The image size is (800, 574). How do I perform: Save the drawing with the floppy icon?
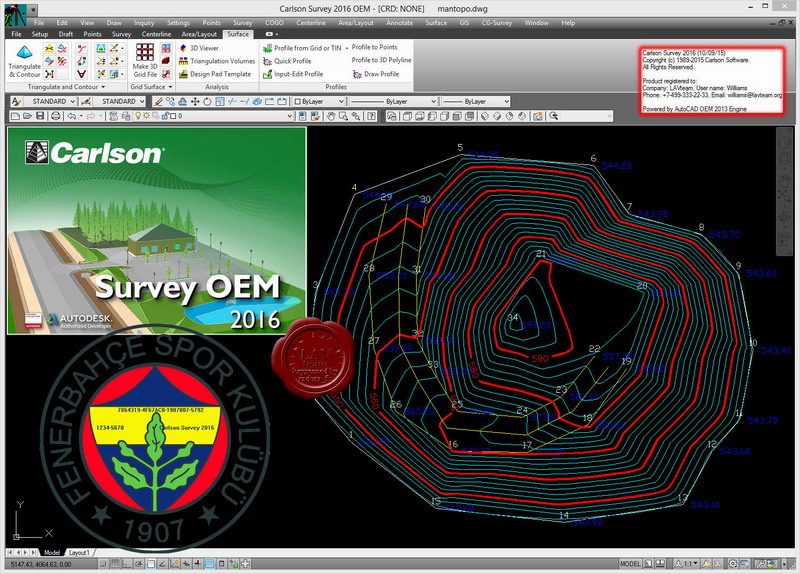(40, 116)
